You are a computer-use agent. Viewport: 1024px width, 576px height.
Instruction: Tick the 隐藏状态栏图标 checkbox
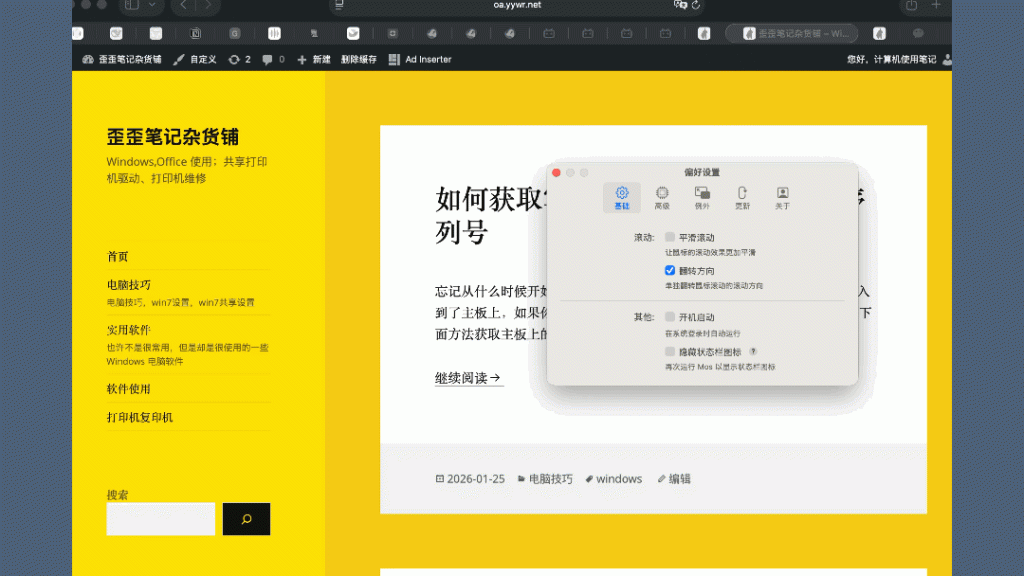[x=670, y=352]
